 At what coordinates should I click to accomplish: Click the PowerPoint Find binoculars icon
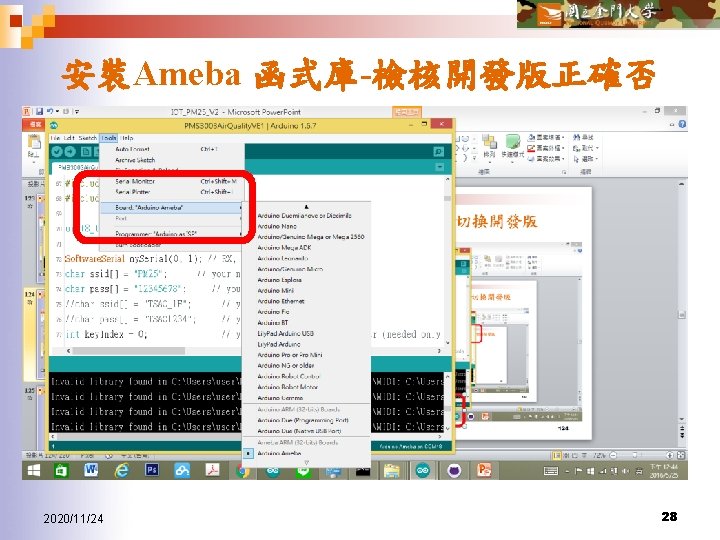pyautogui.click(x=577, y=137)
